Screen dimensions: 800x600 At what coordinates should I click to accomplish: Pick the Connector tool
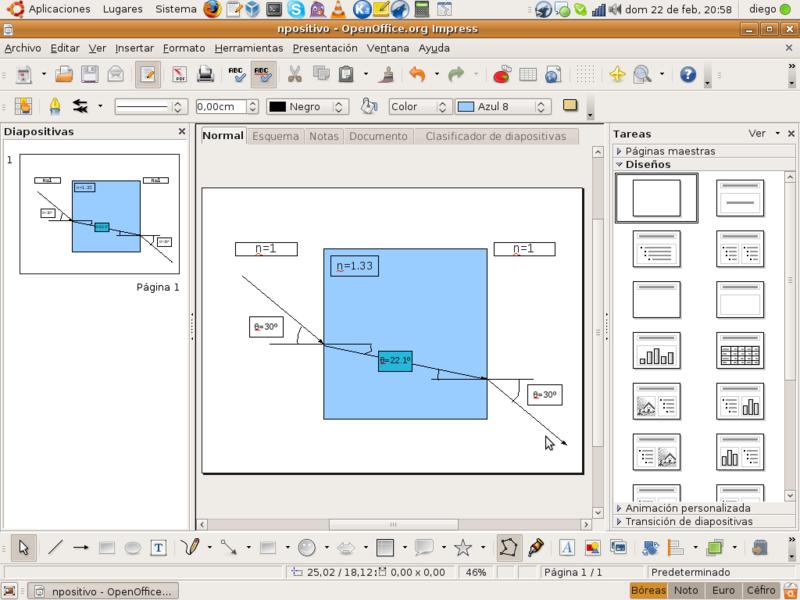(229, 548)
